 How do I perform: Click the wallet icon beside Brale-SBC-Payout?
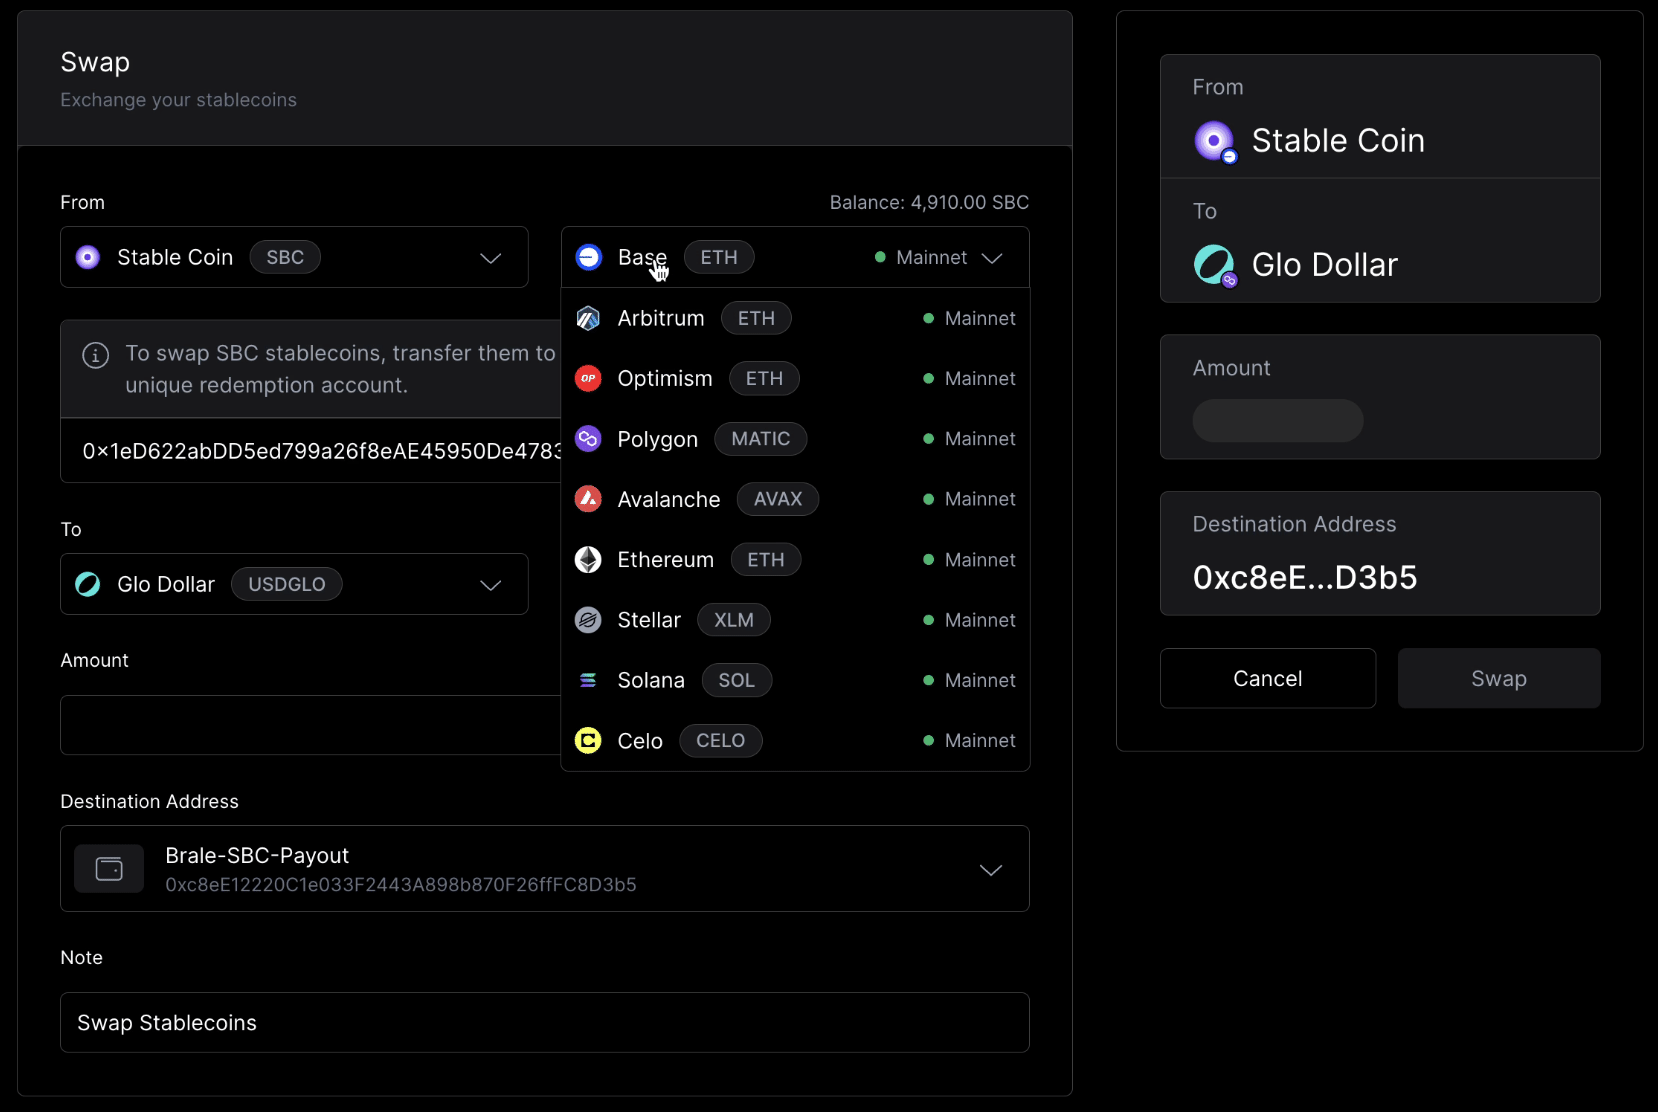tap(109, 868)
